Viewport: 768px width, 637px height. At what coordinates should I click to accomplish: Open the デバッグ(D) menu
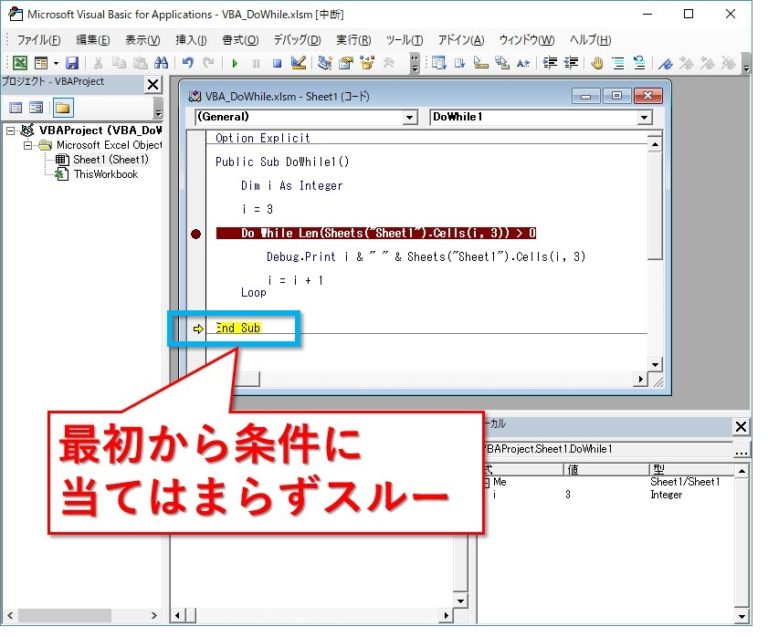(297, 40)
